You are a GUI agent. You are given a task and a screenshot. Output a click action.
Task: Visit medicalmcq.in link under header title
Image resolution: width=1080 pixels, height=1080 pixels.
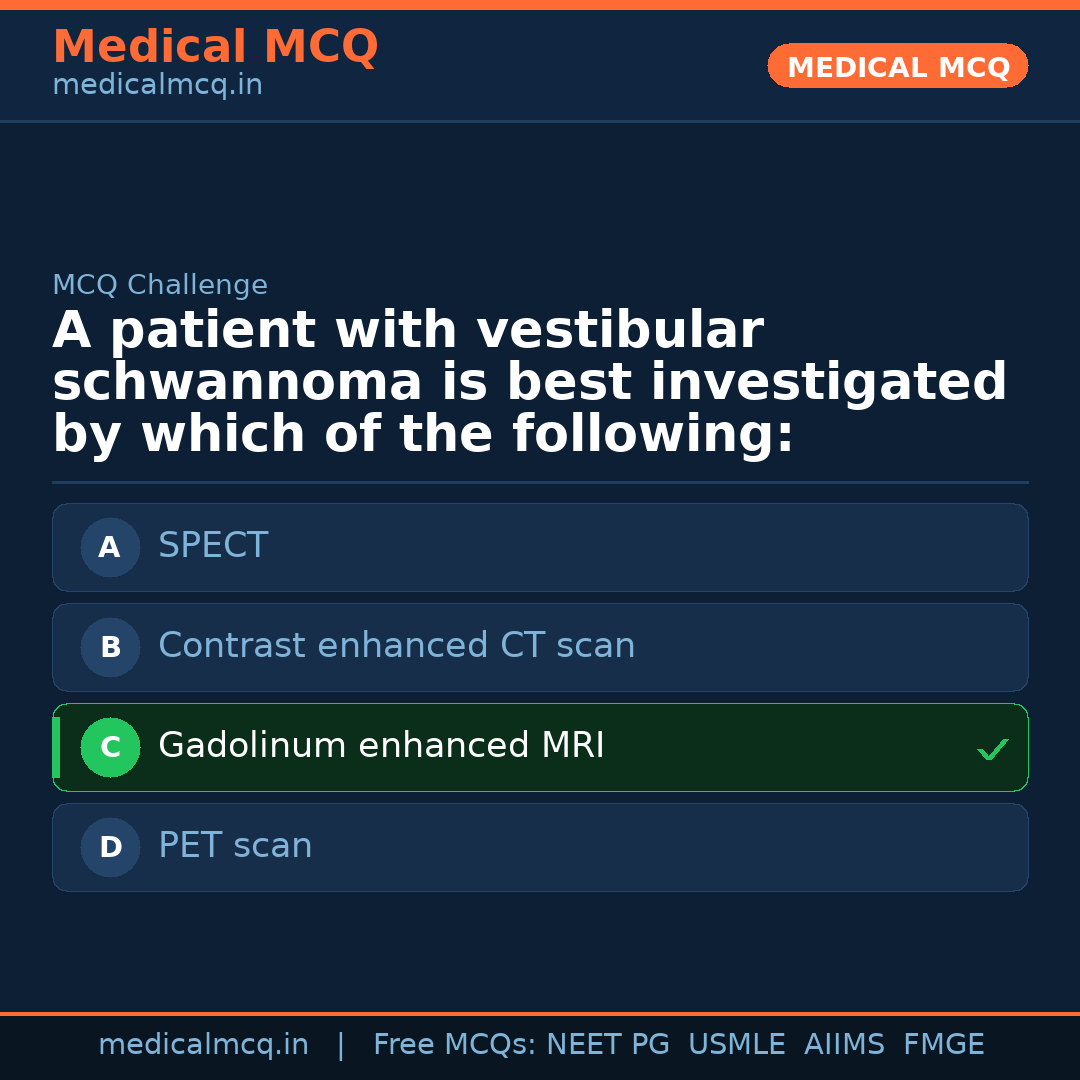pos(157,86)
